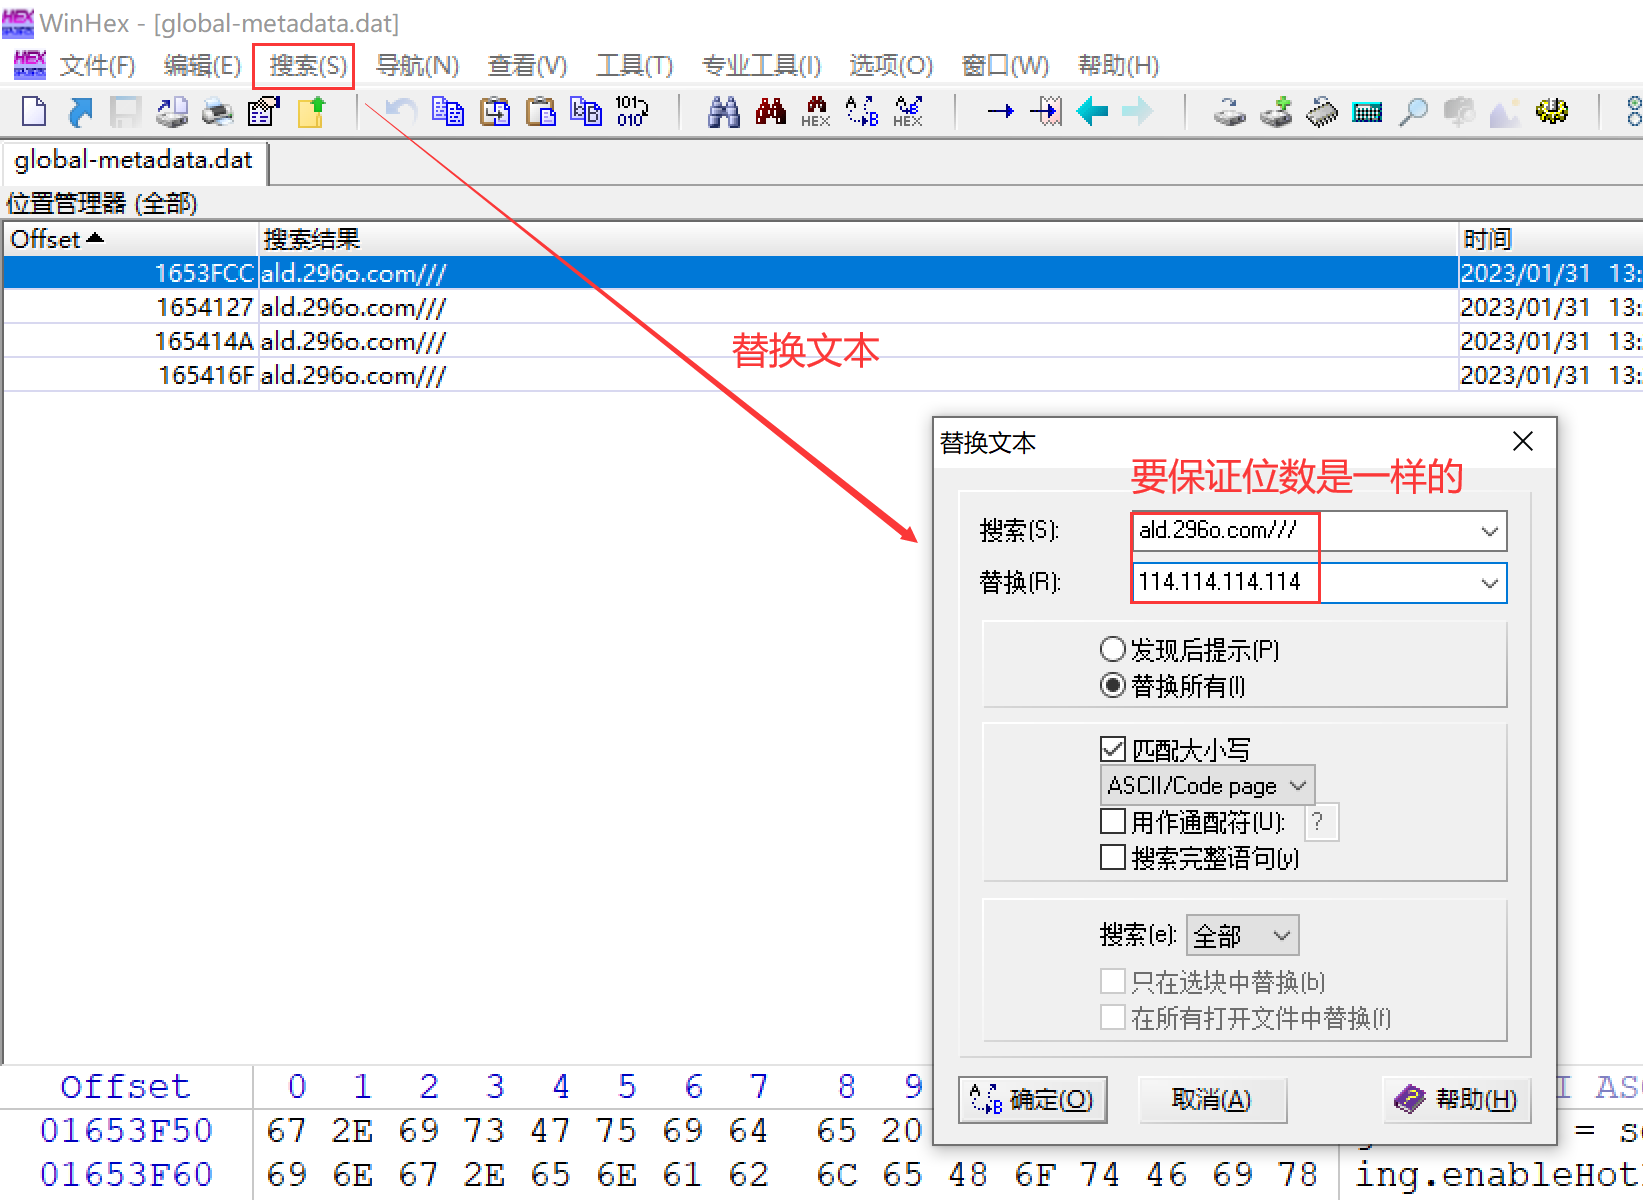Open the RAM editor chip icon

pos(1322,111)
